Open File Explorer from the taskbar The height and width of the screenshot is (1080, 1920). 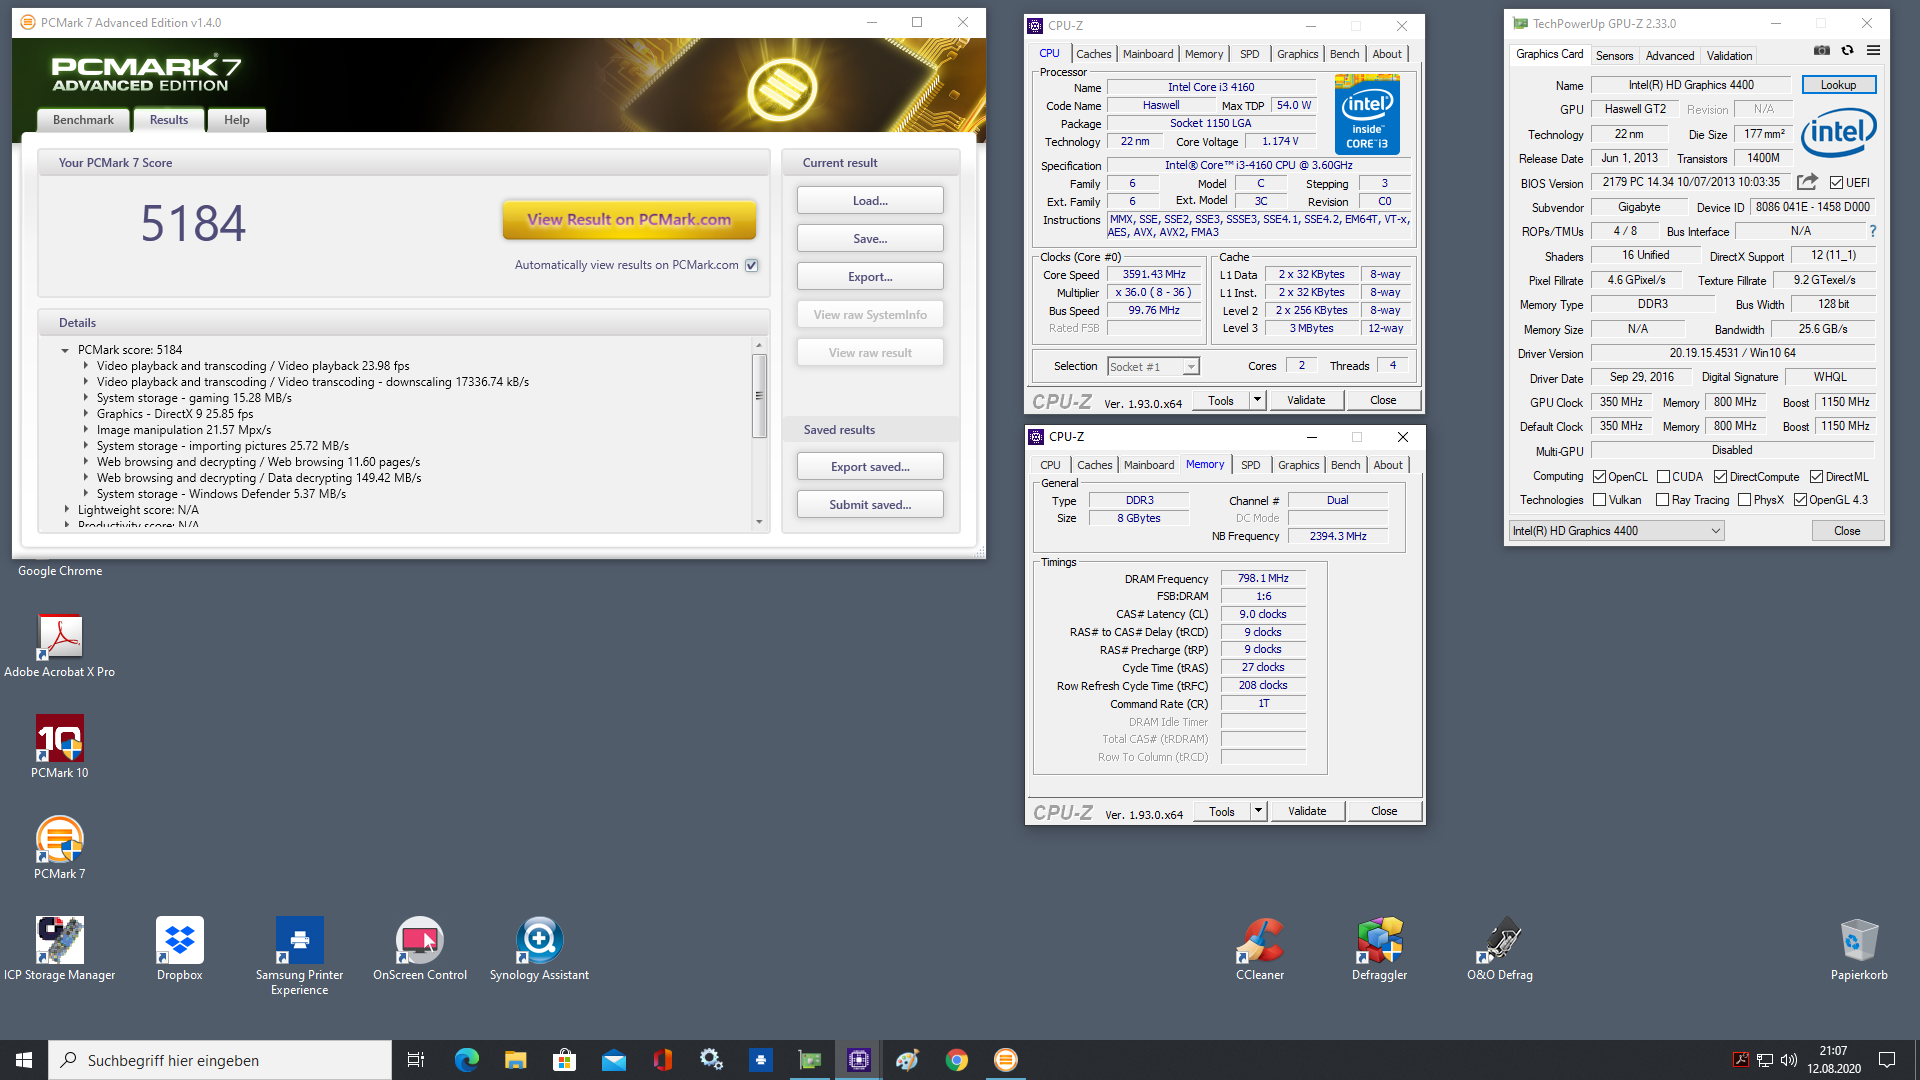click(x=516, y=1060)
